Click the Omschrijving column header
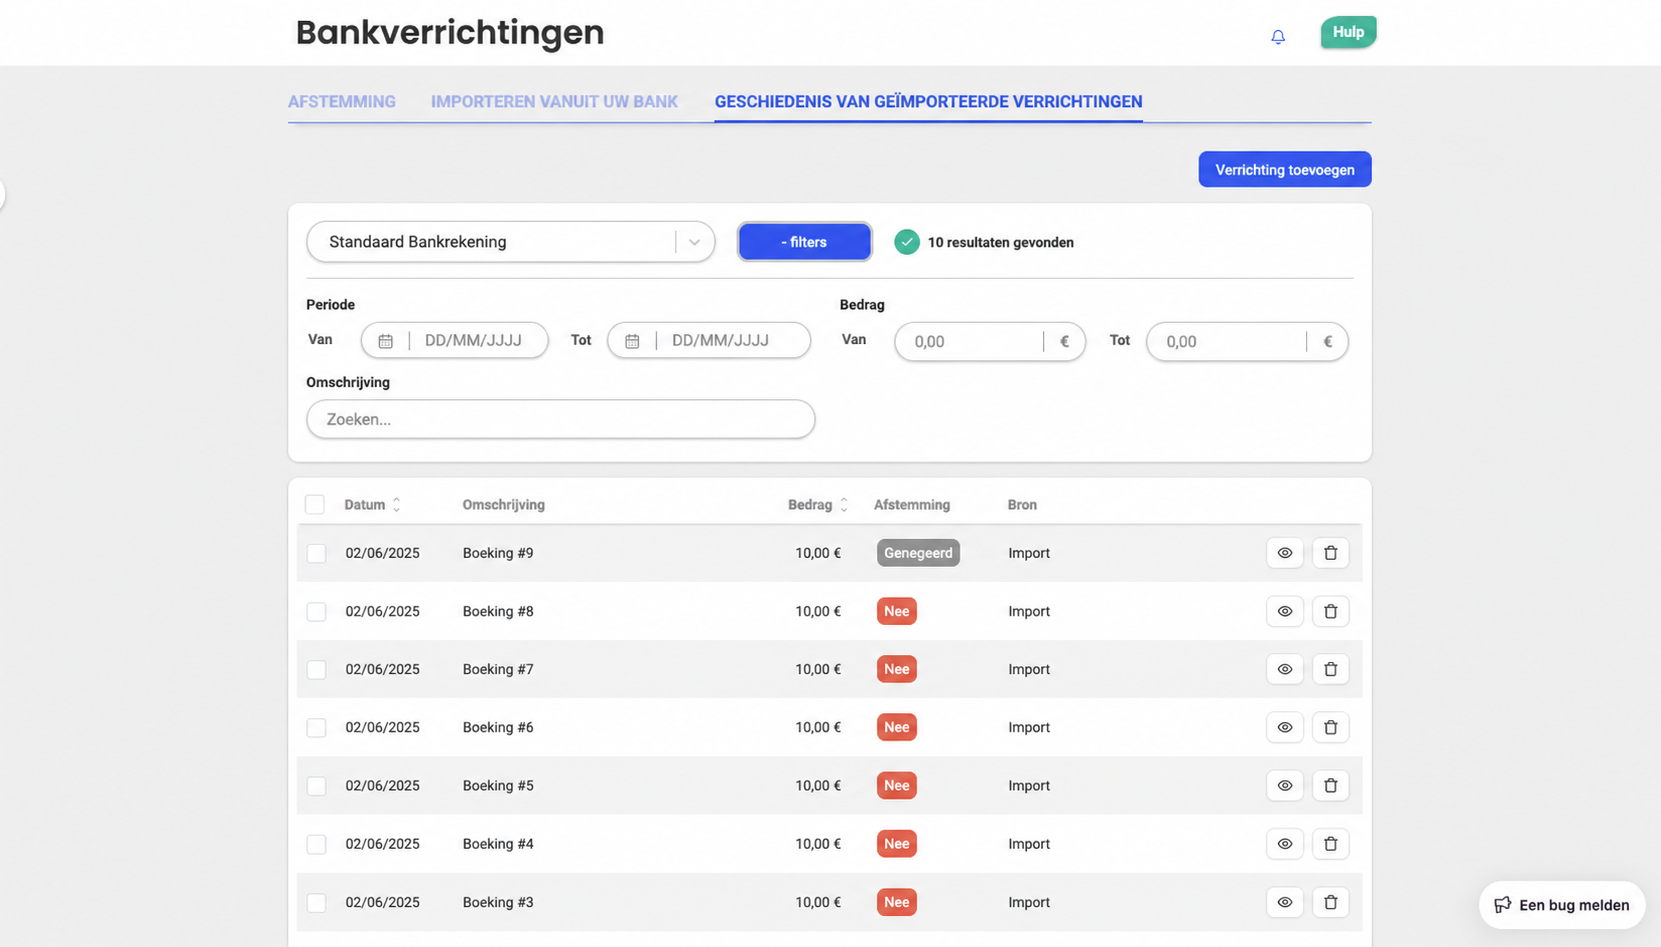1661x947 pixels. point(503,505)
